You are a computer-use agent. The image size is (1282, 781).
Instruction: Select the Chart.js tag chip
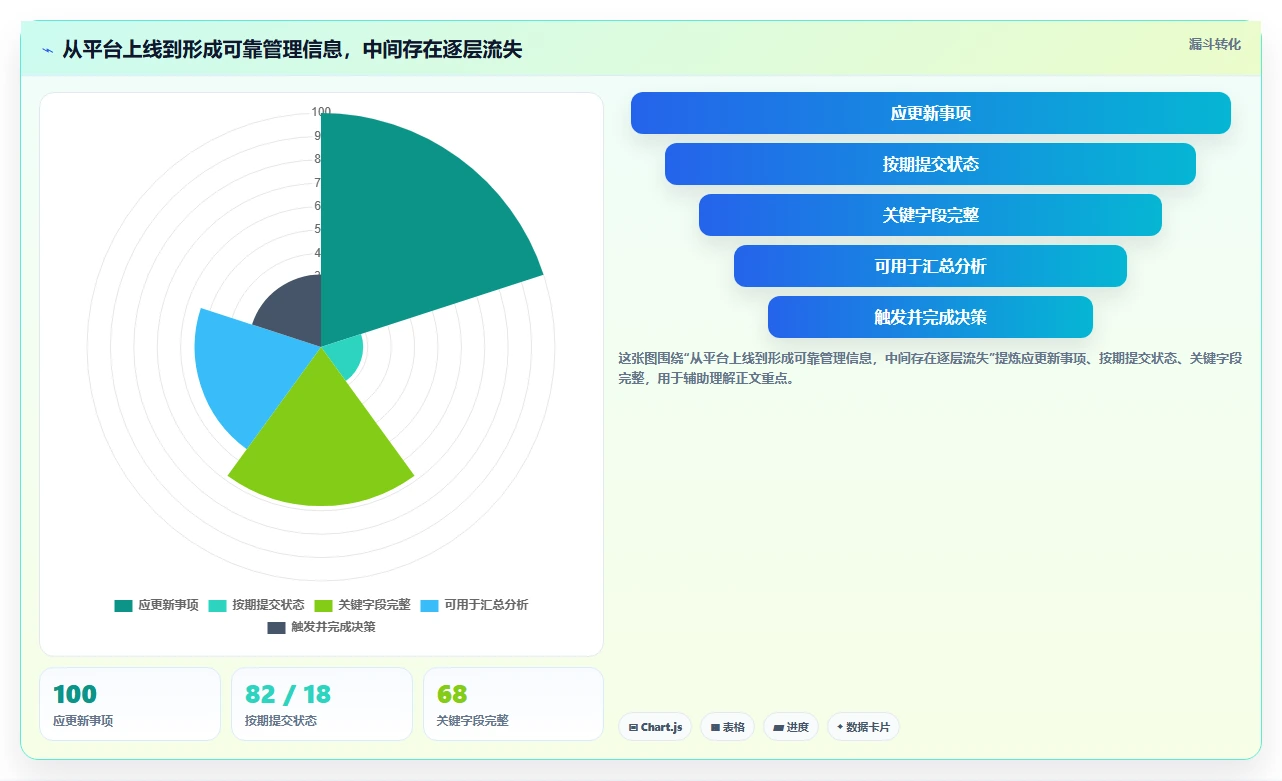[x=655, y=727]
